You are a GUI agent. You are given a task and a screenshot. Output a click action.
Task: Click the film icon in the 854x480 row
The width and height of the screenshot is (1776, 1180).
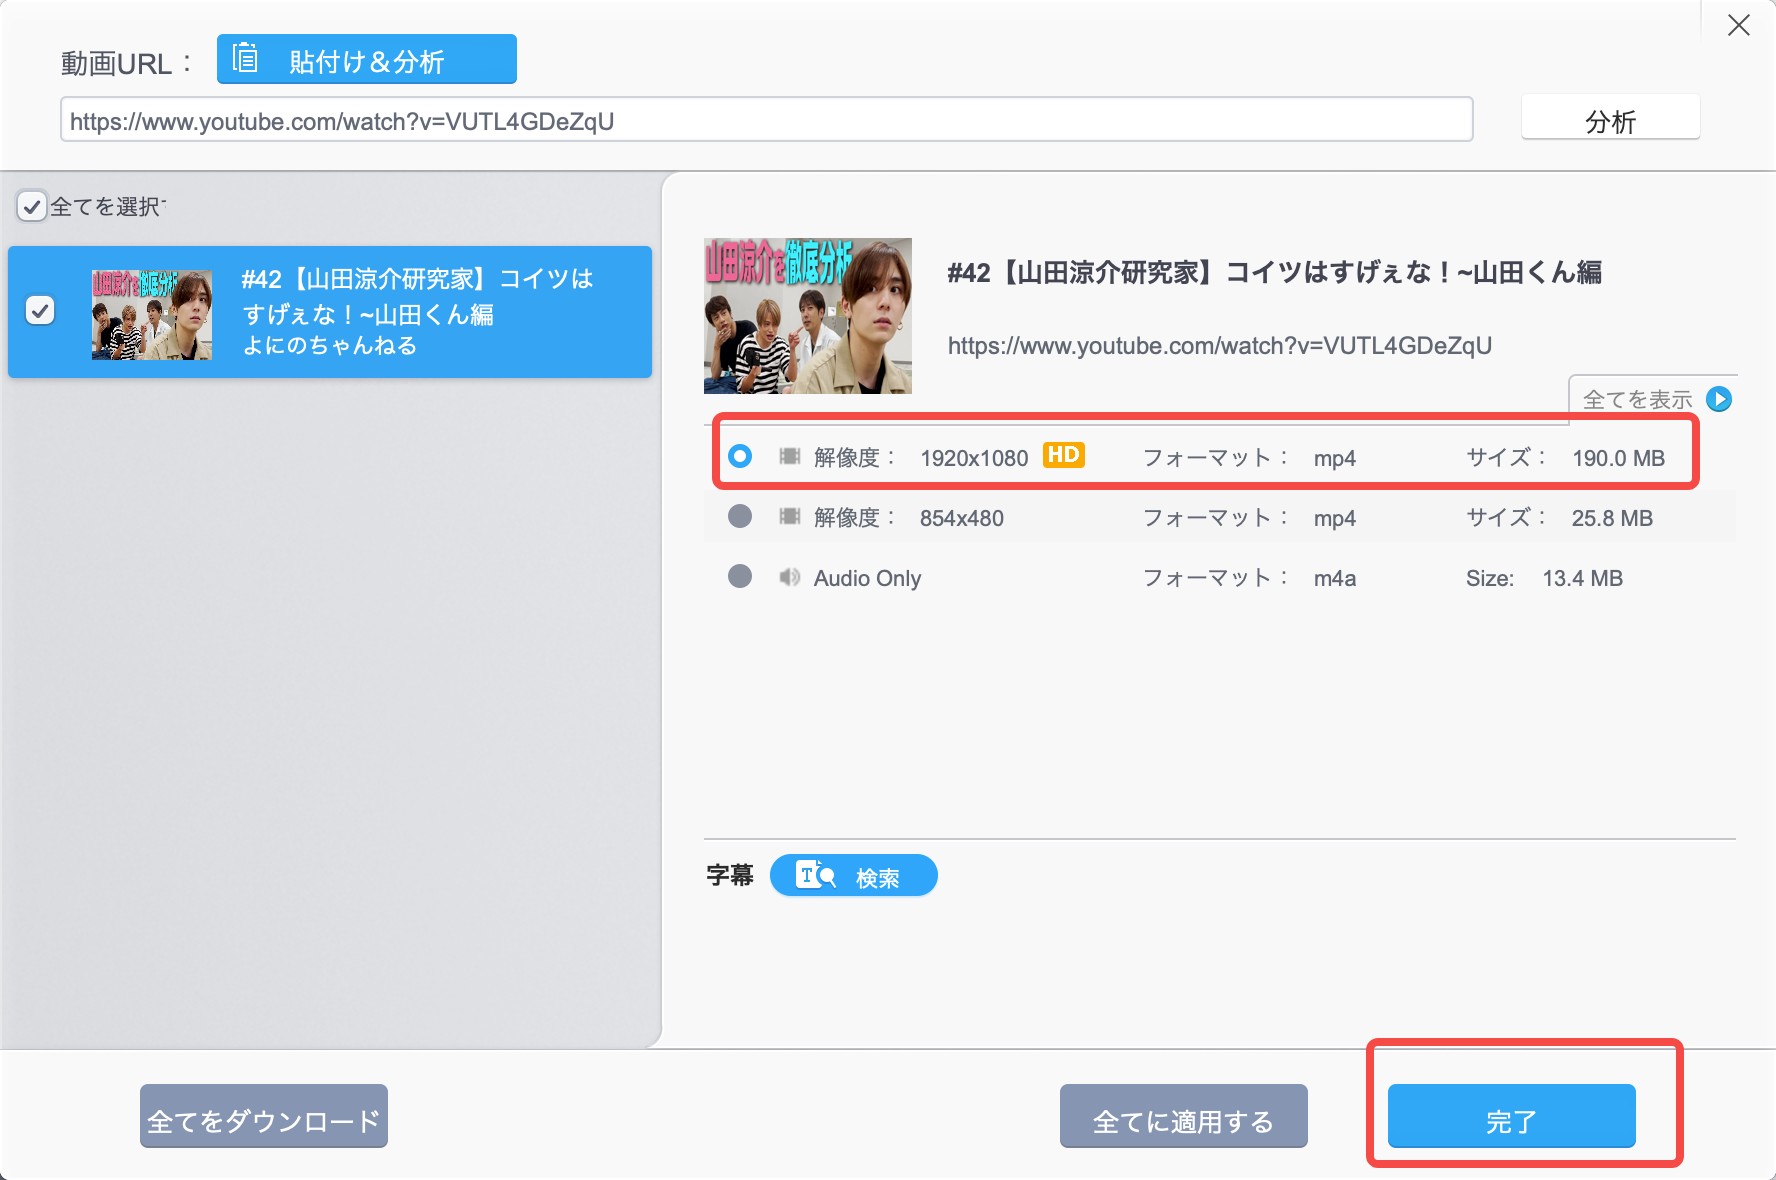[x=790, y=517]
